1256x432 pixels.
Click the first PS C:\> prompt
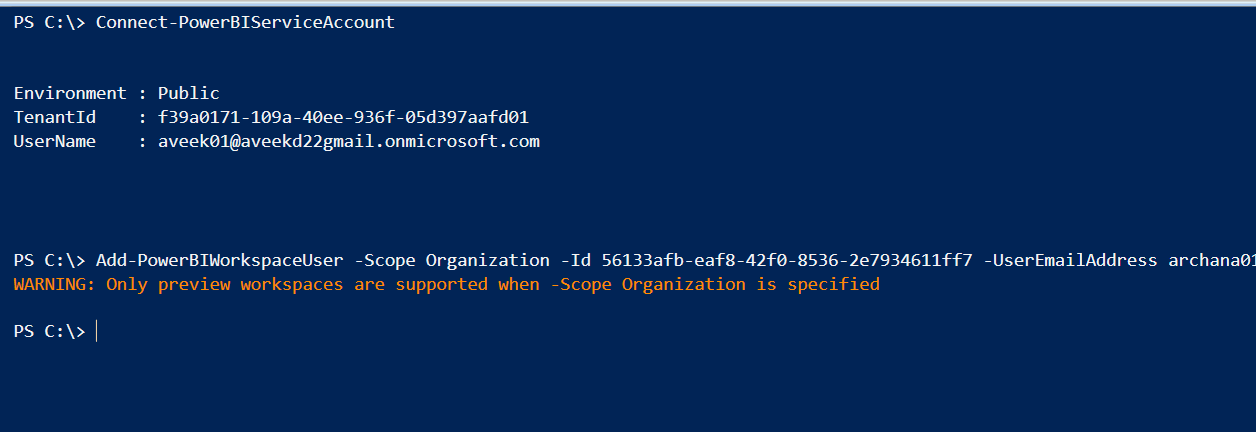50,22
